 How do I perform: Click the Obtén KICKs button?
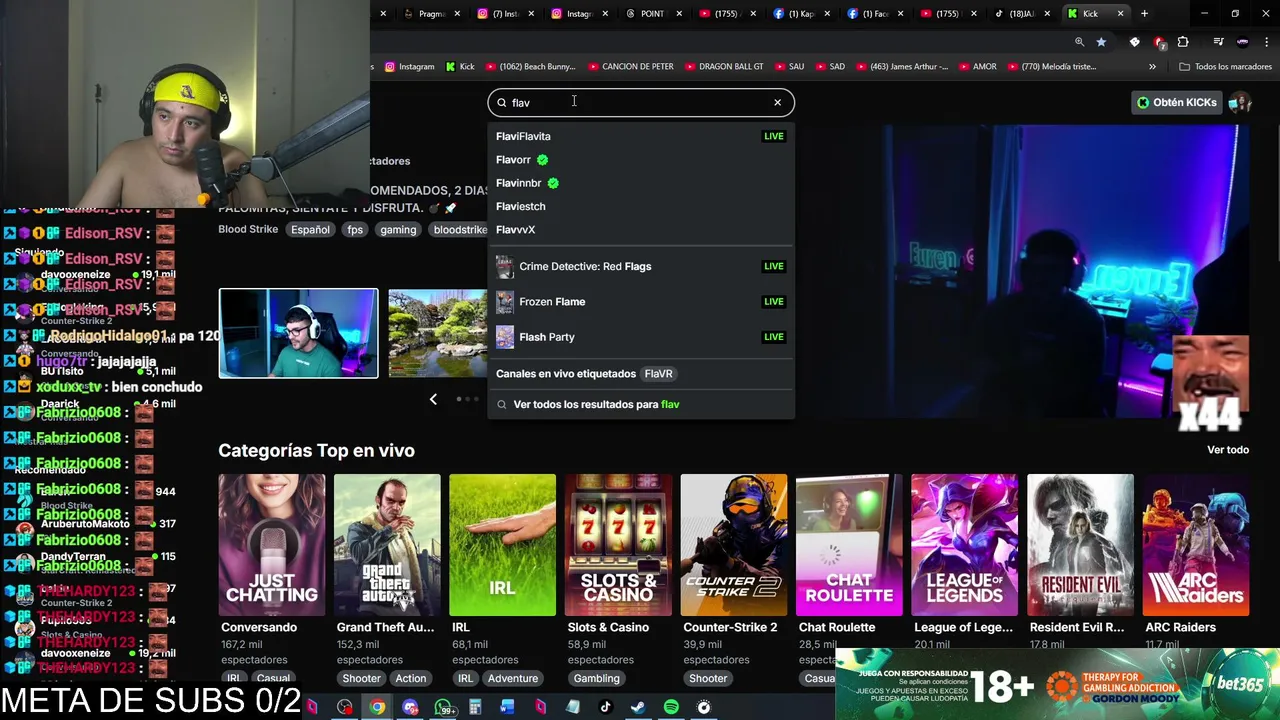click(x=1176, y=102)
